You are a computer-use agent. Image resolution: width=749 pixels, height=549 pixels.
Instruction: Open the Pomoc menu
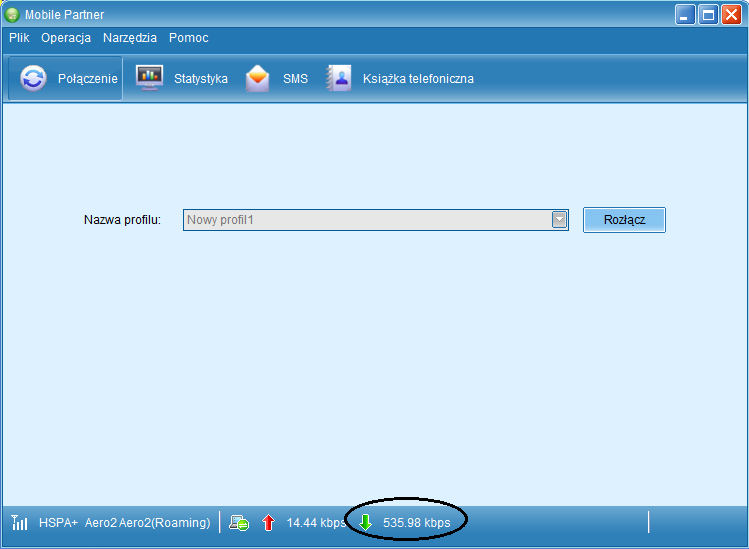coord(189,38)
